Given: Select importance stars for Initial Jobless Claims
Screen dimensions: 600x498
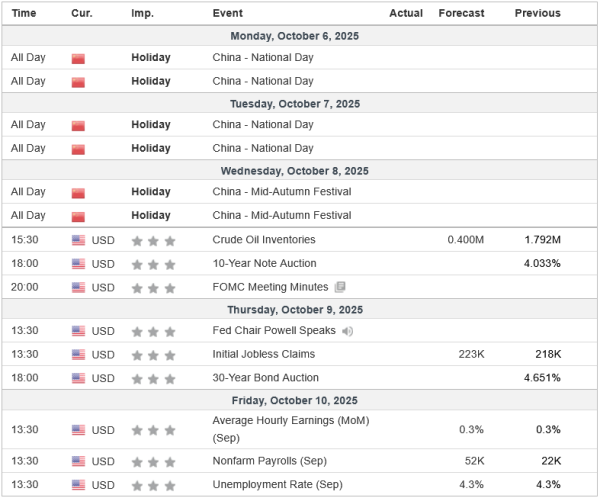Looking at the screenshot, I should coord(155,354).
